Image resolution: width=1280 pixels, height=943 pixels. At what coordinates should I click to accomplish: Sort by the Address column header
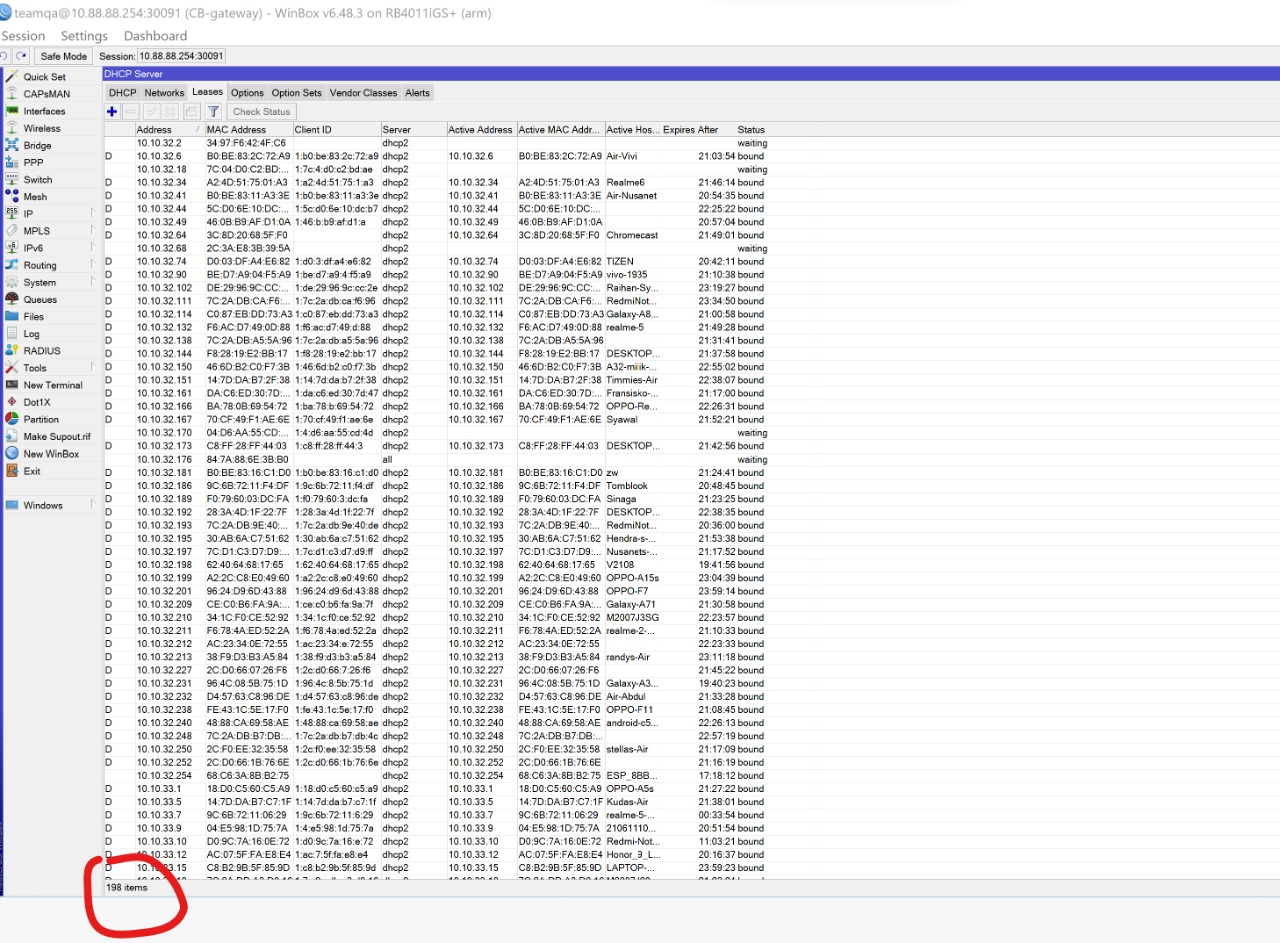tap(169, 130)
